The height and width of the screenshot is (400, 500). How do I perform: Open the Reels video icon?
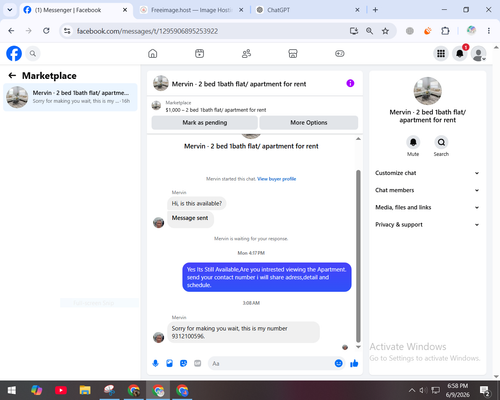tap(199, 53)
